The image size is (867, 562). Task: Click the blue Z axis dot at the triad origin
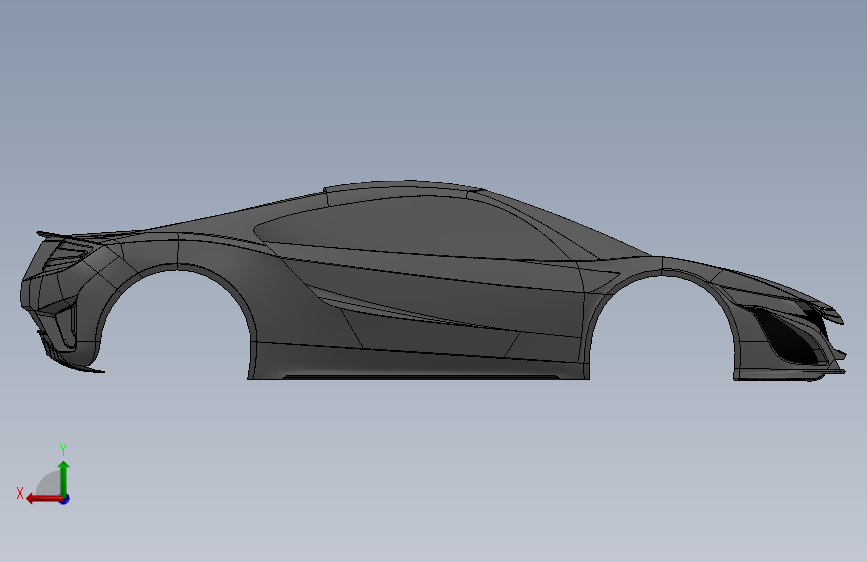tap(65, 499)
